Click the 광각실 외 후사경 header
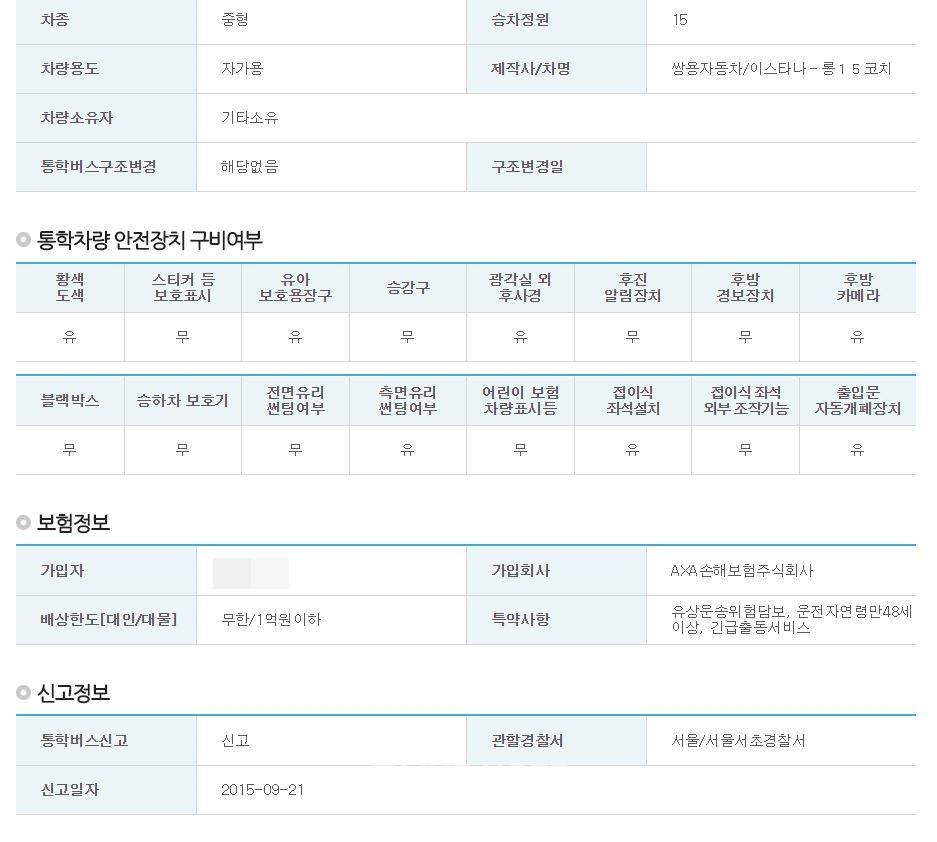This screenshot has width=937, height=842. coord(520,287)
